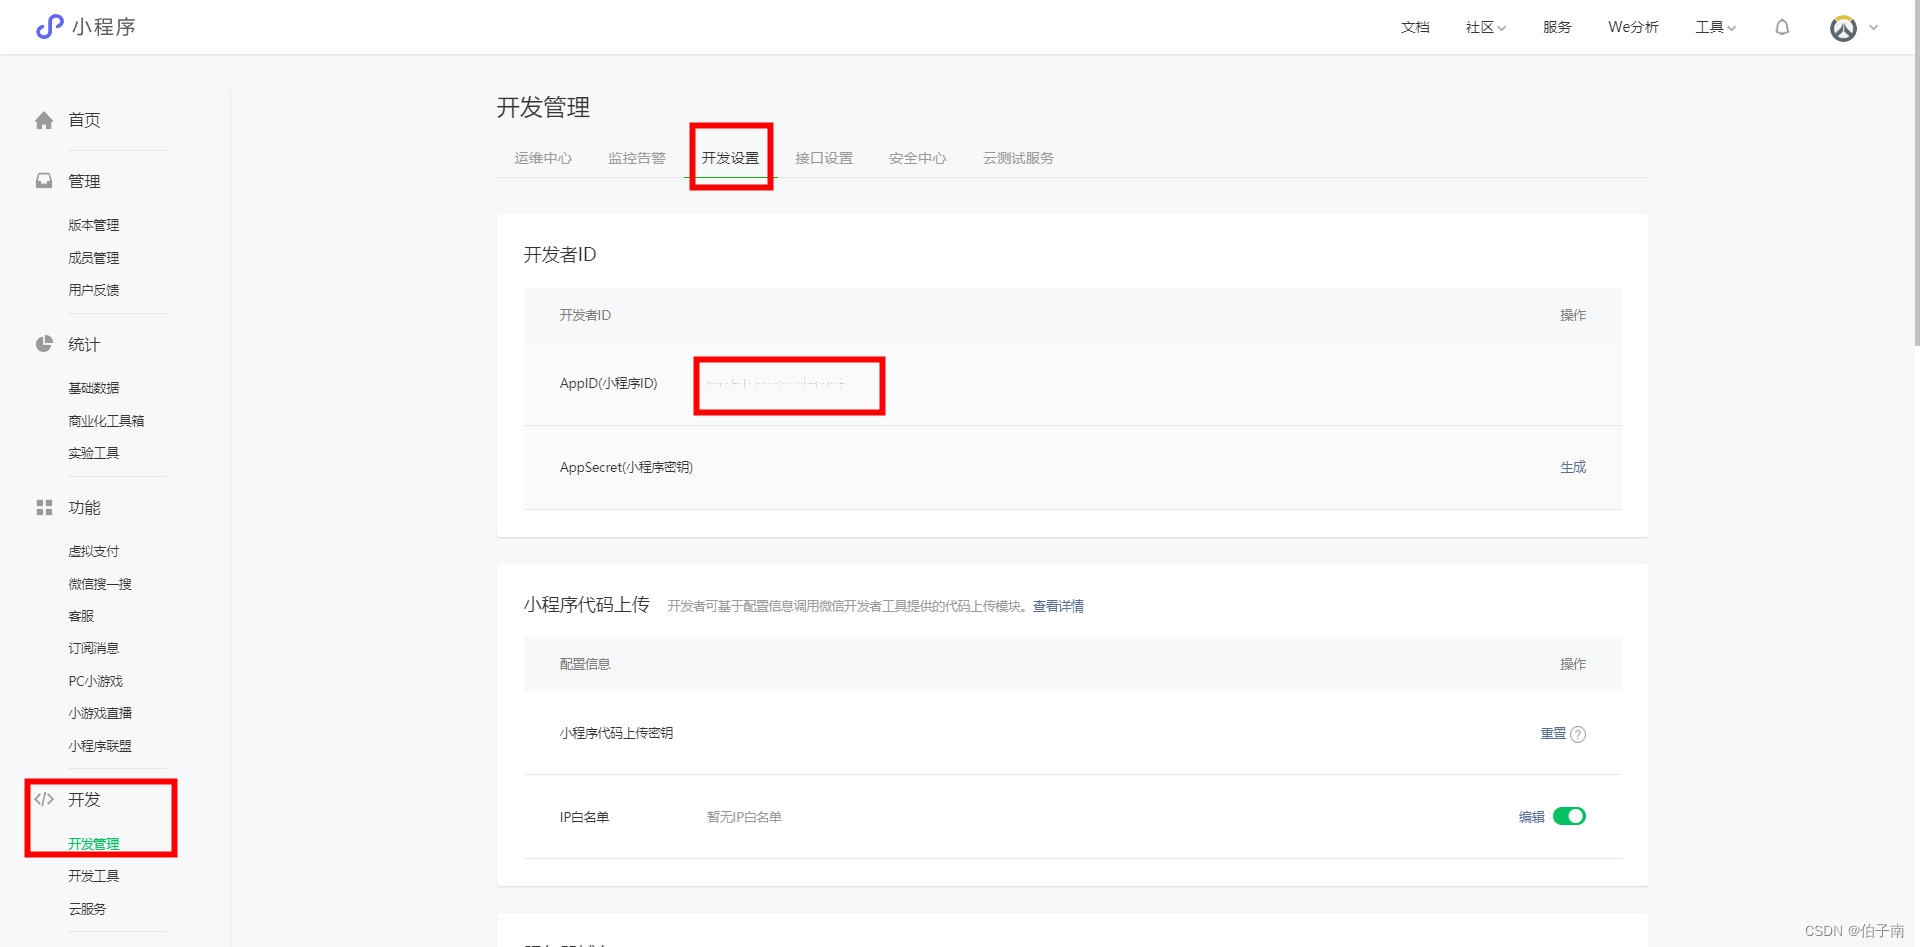Viewport: 1920px width, 947px height.
Task: Select the 功能 grid icon
Action: tap(44, 507)
